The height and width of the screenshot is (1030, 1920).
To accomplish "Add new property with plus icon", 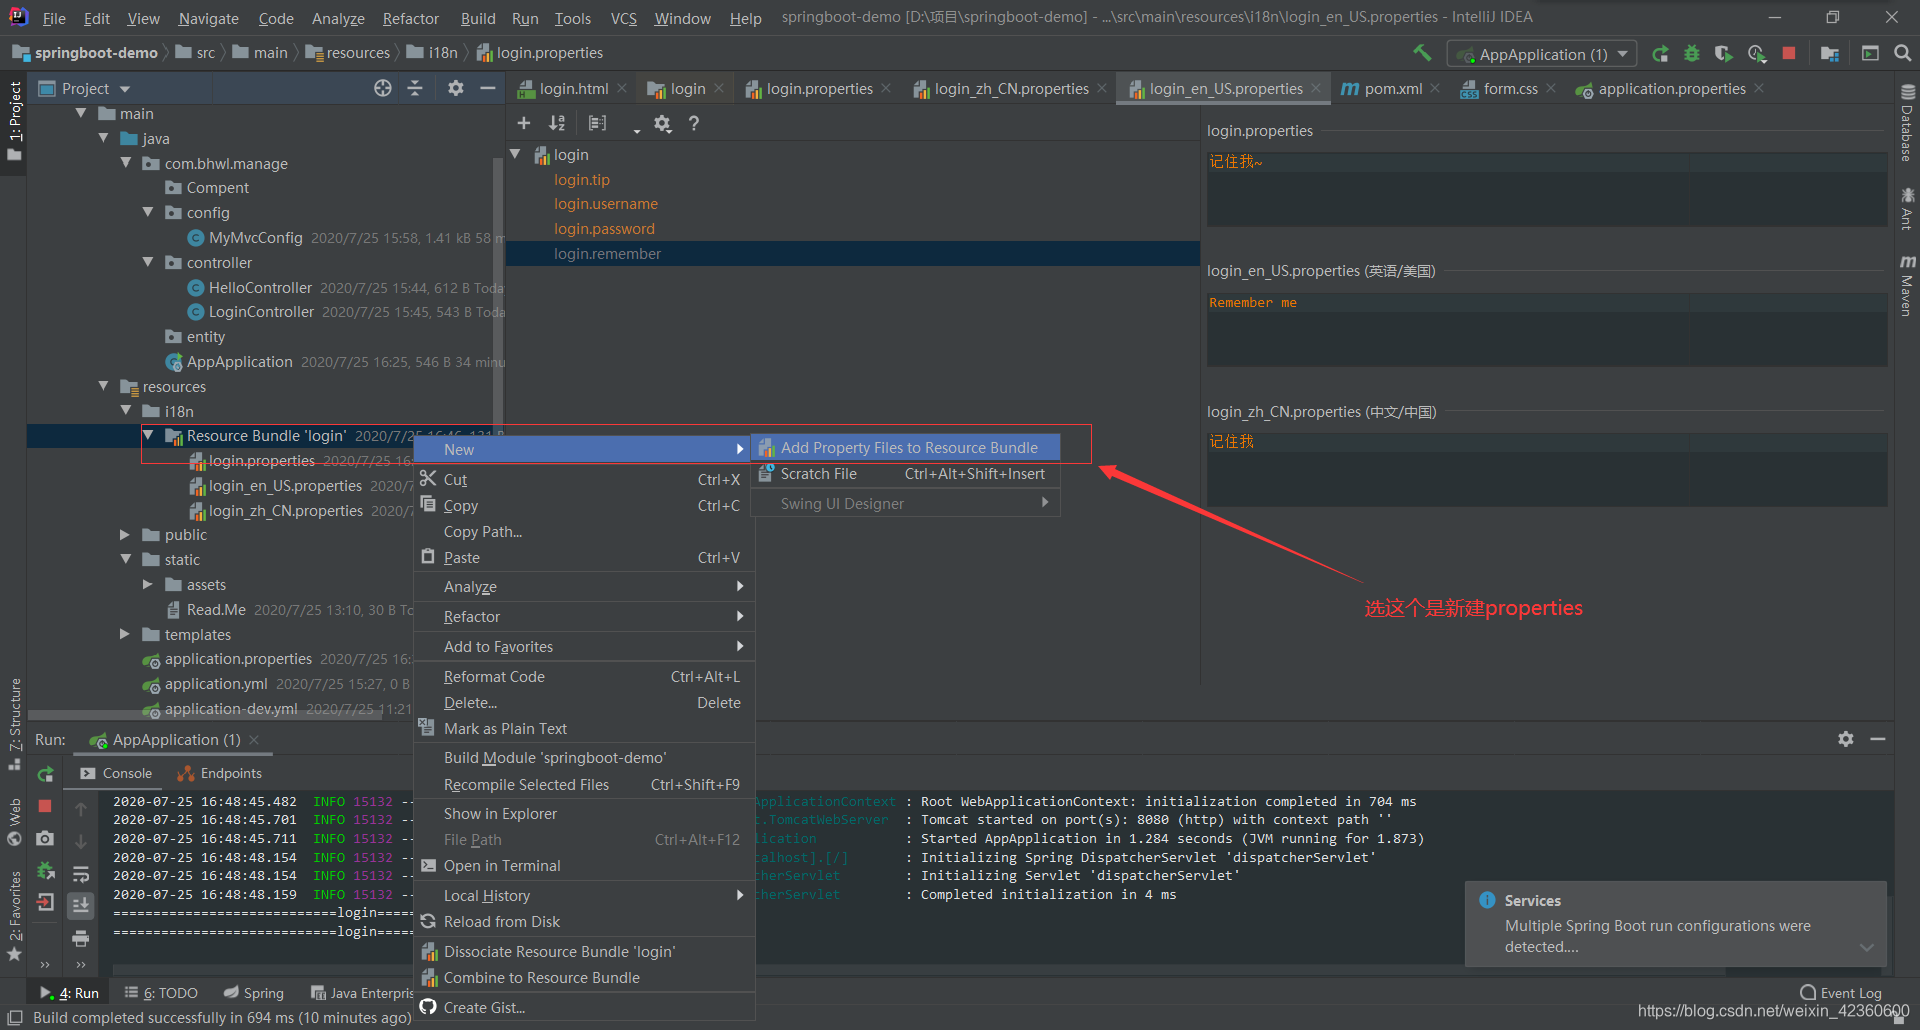I will [523, 123].
